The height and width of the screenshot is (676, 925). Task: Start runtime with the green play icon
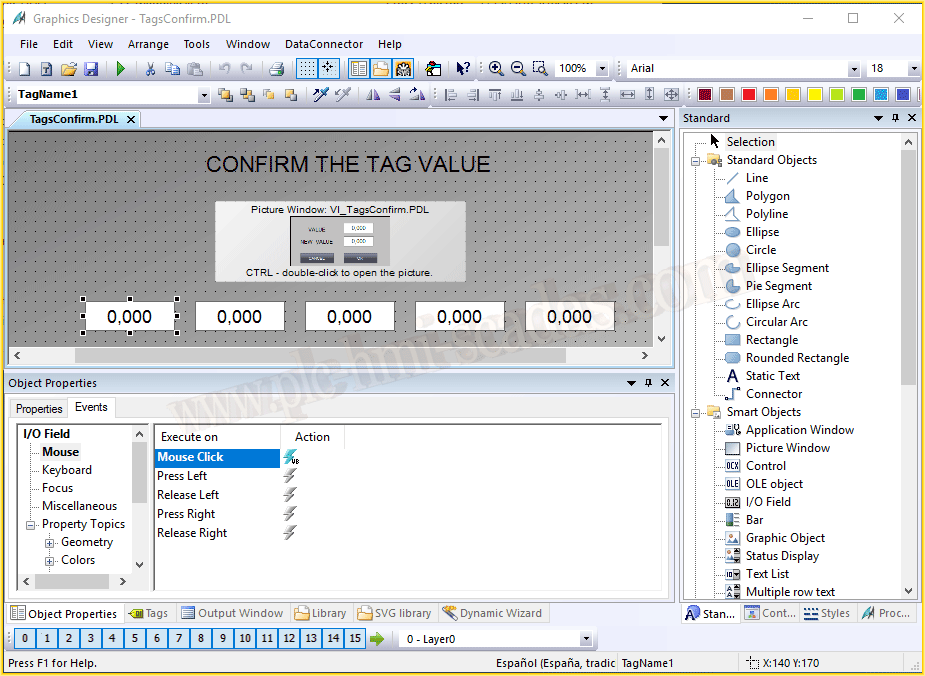point(121,69)
